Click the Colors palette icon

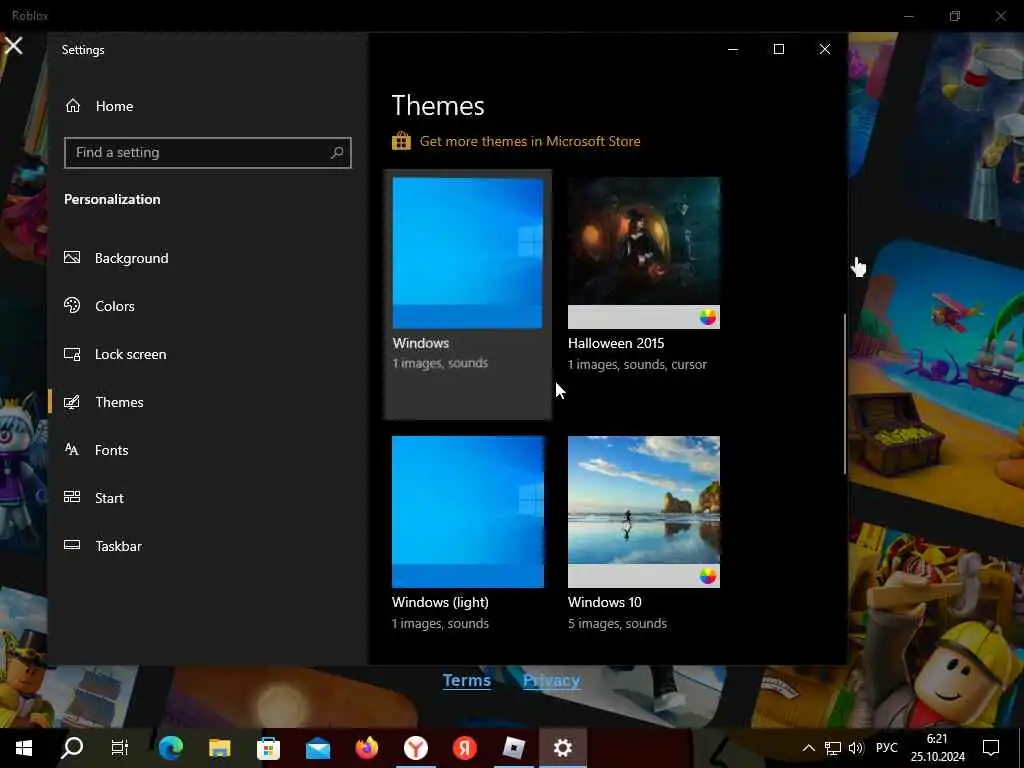point(72,305)
